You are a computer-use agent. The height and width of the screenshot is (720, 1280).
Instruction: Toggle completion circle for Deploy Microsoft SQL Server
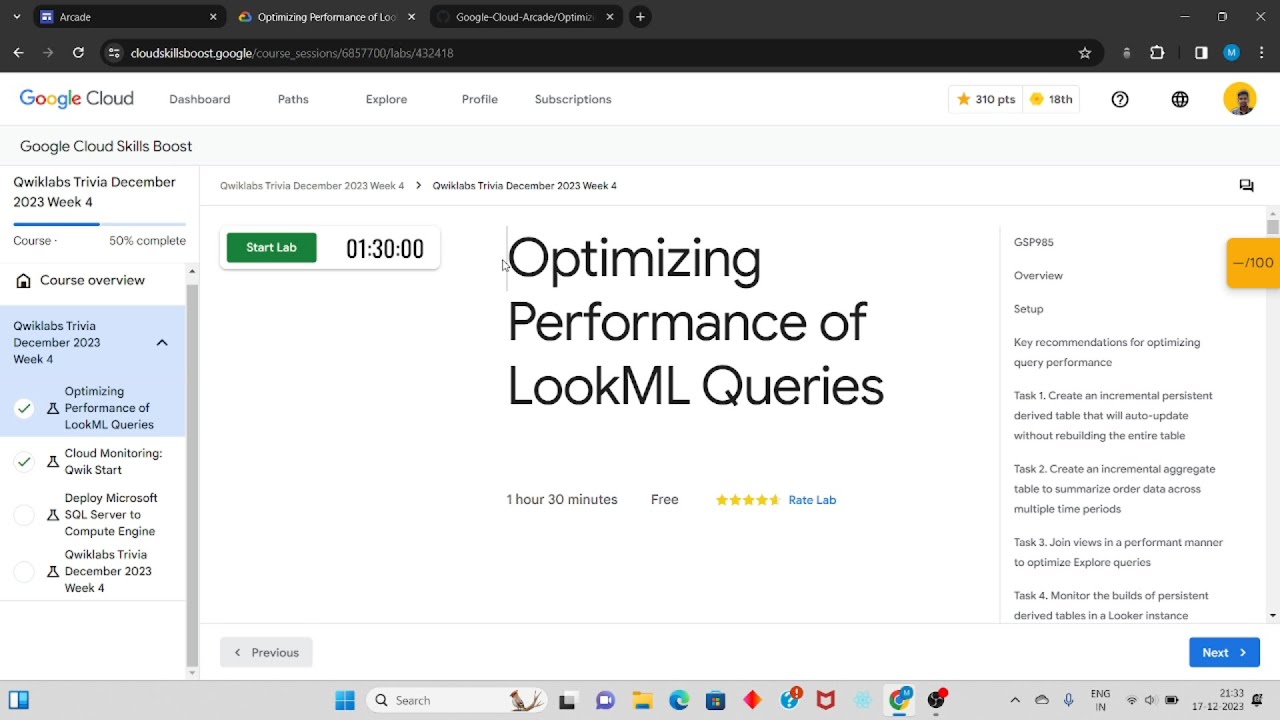click(24, 515)
